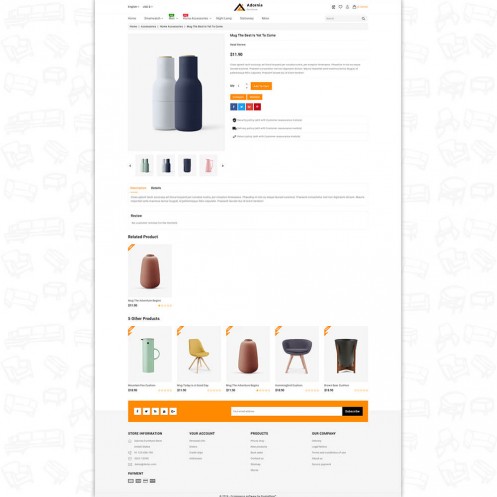Screen dimensions: 497x497
Task: Open Google Plus icon in newsletter bar
Action: pyautogui.click(x=173, y=411)
